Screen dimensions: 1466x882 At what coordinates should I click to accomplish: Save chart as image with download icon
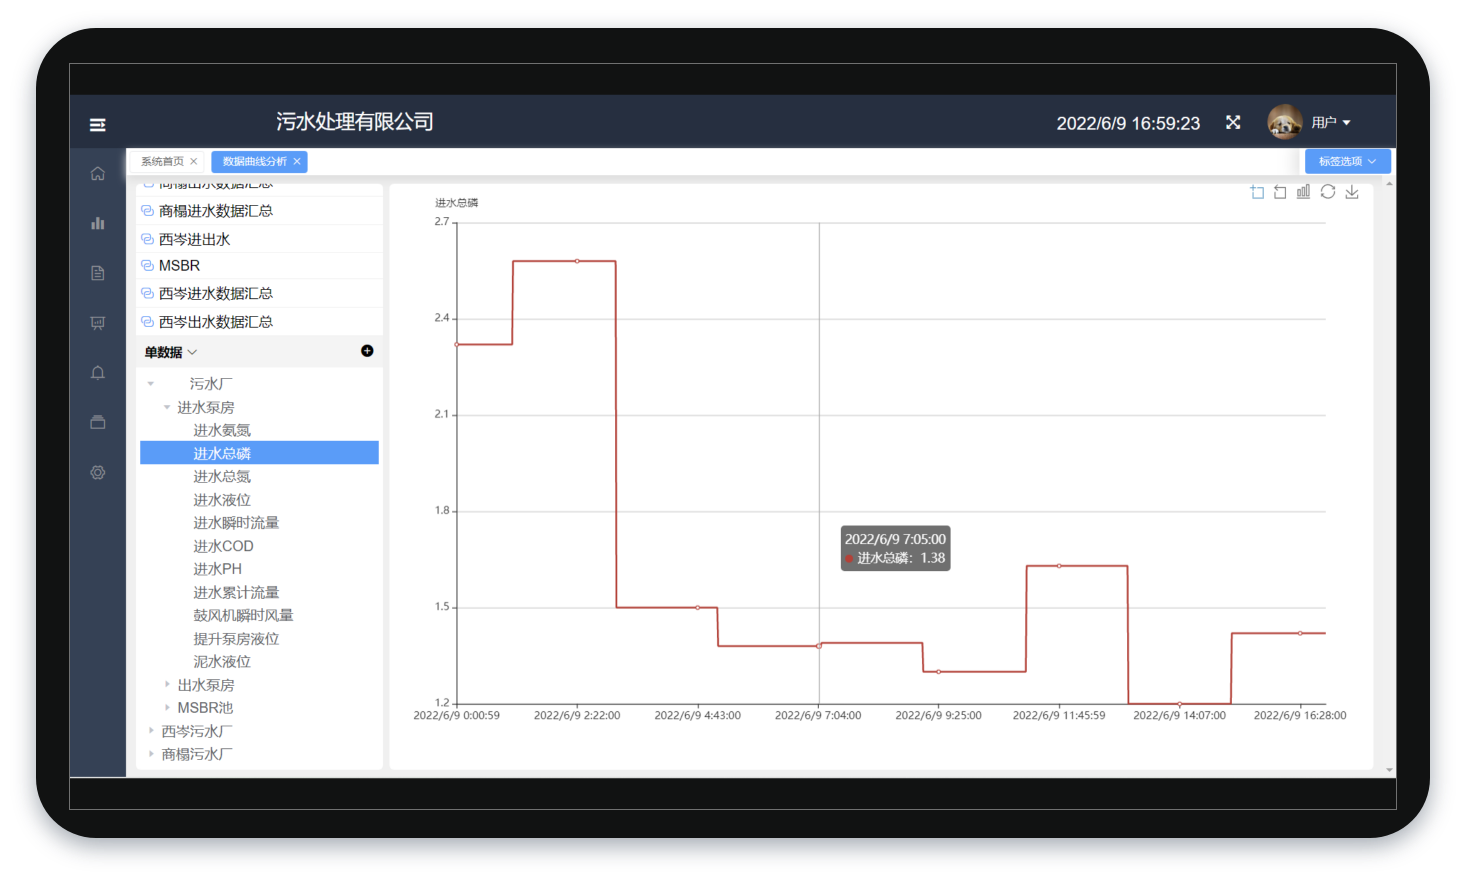click(1352, 192)
